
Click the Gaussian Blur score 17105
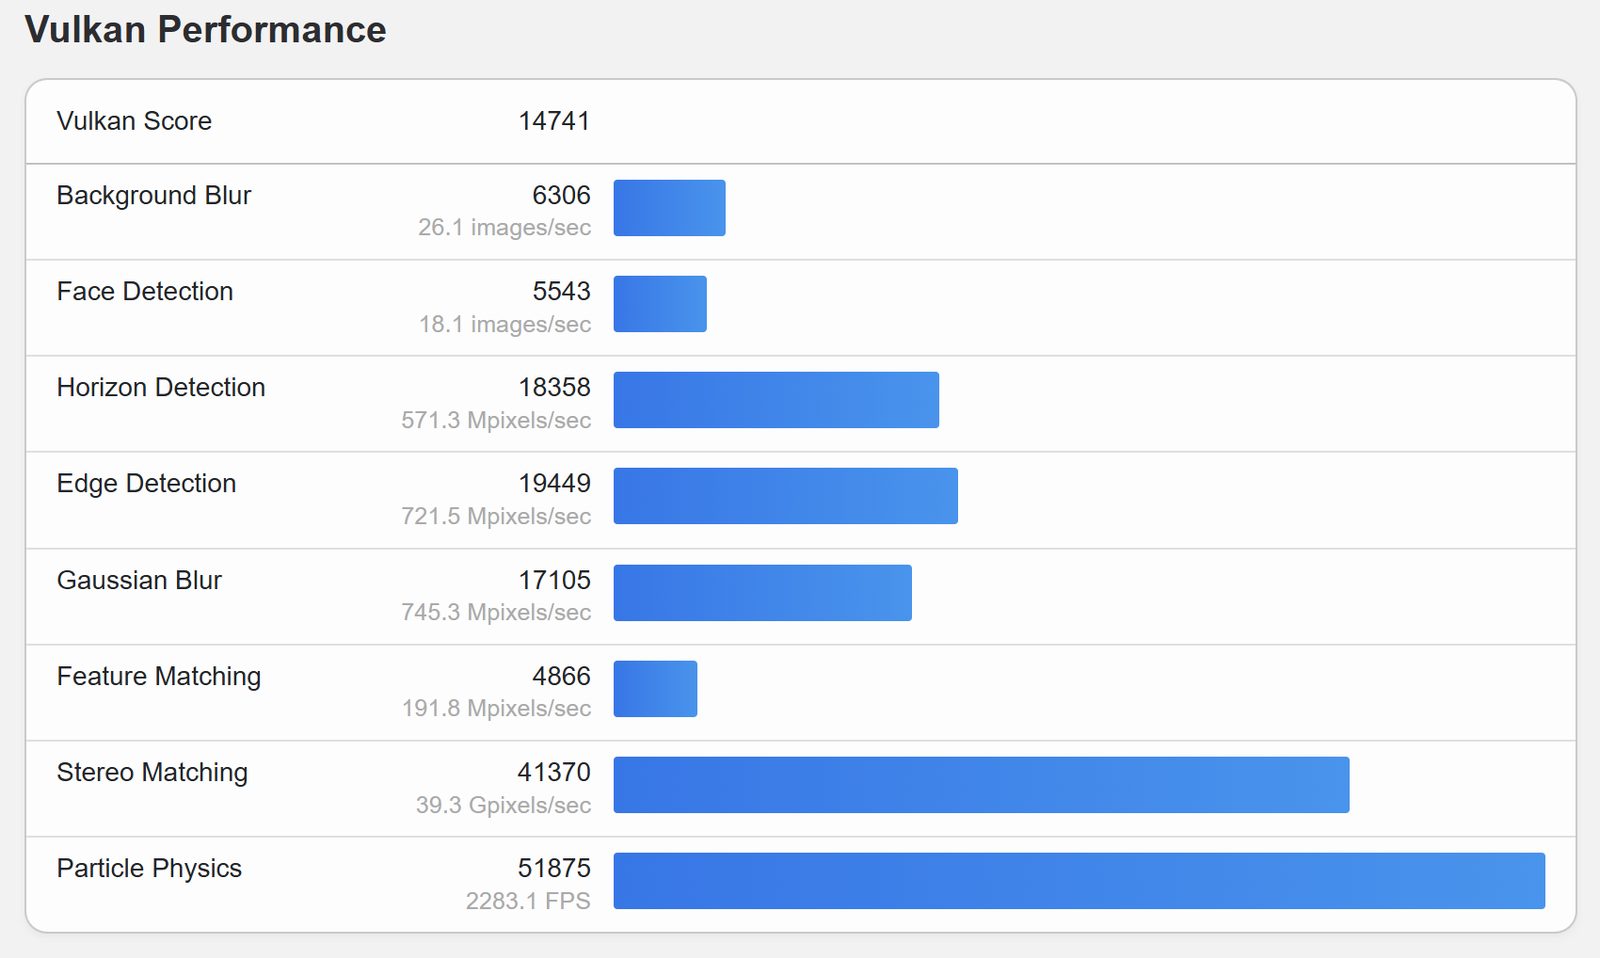coord(554,580)
